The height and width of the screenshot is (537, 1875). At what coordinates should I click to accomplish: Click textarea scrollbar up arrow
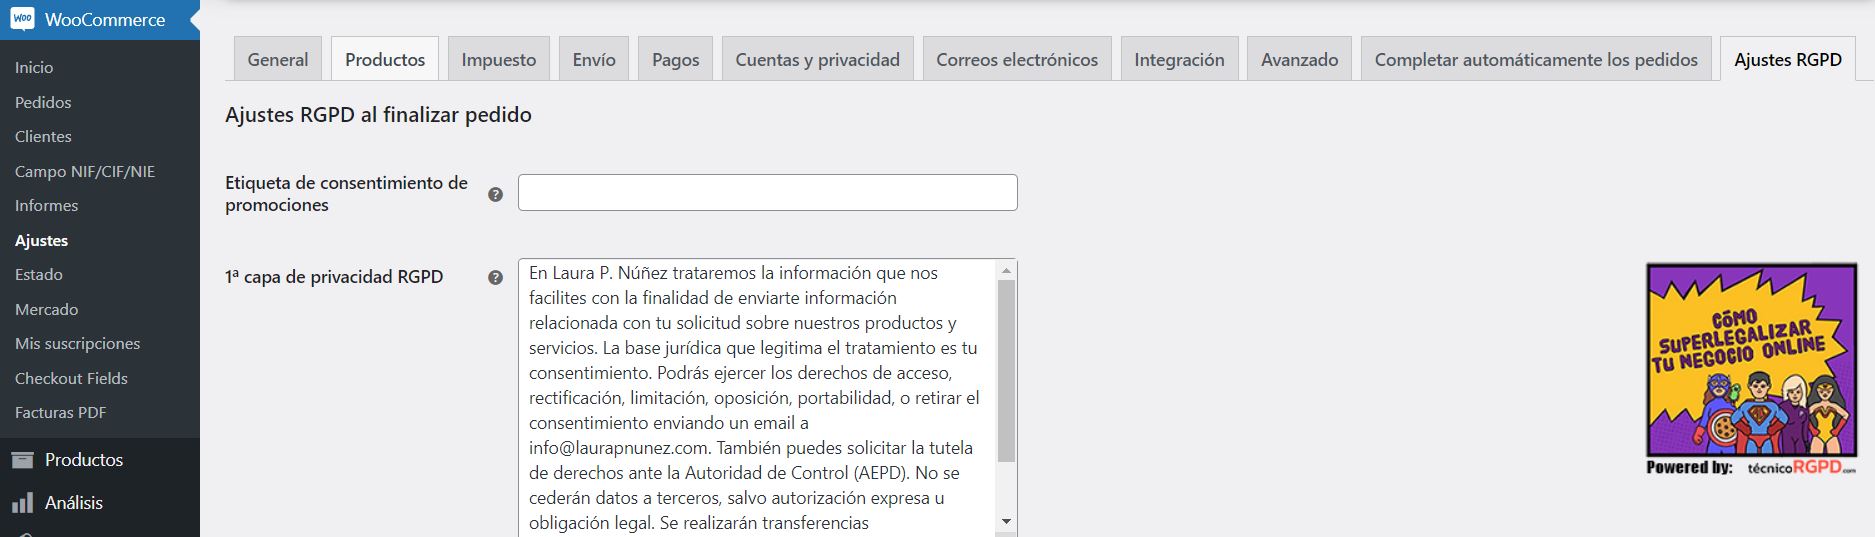pos(1006,270)
